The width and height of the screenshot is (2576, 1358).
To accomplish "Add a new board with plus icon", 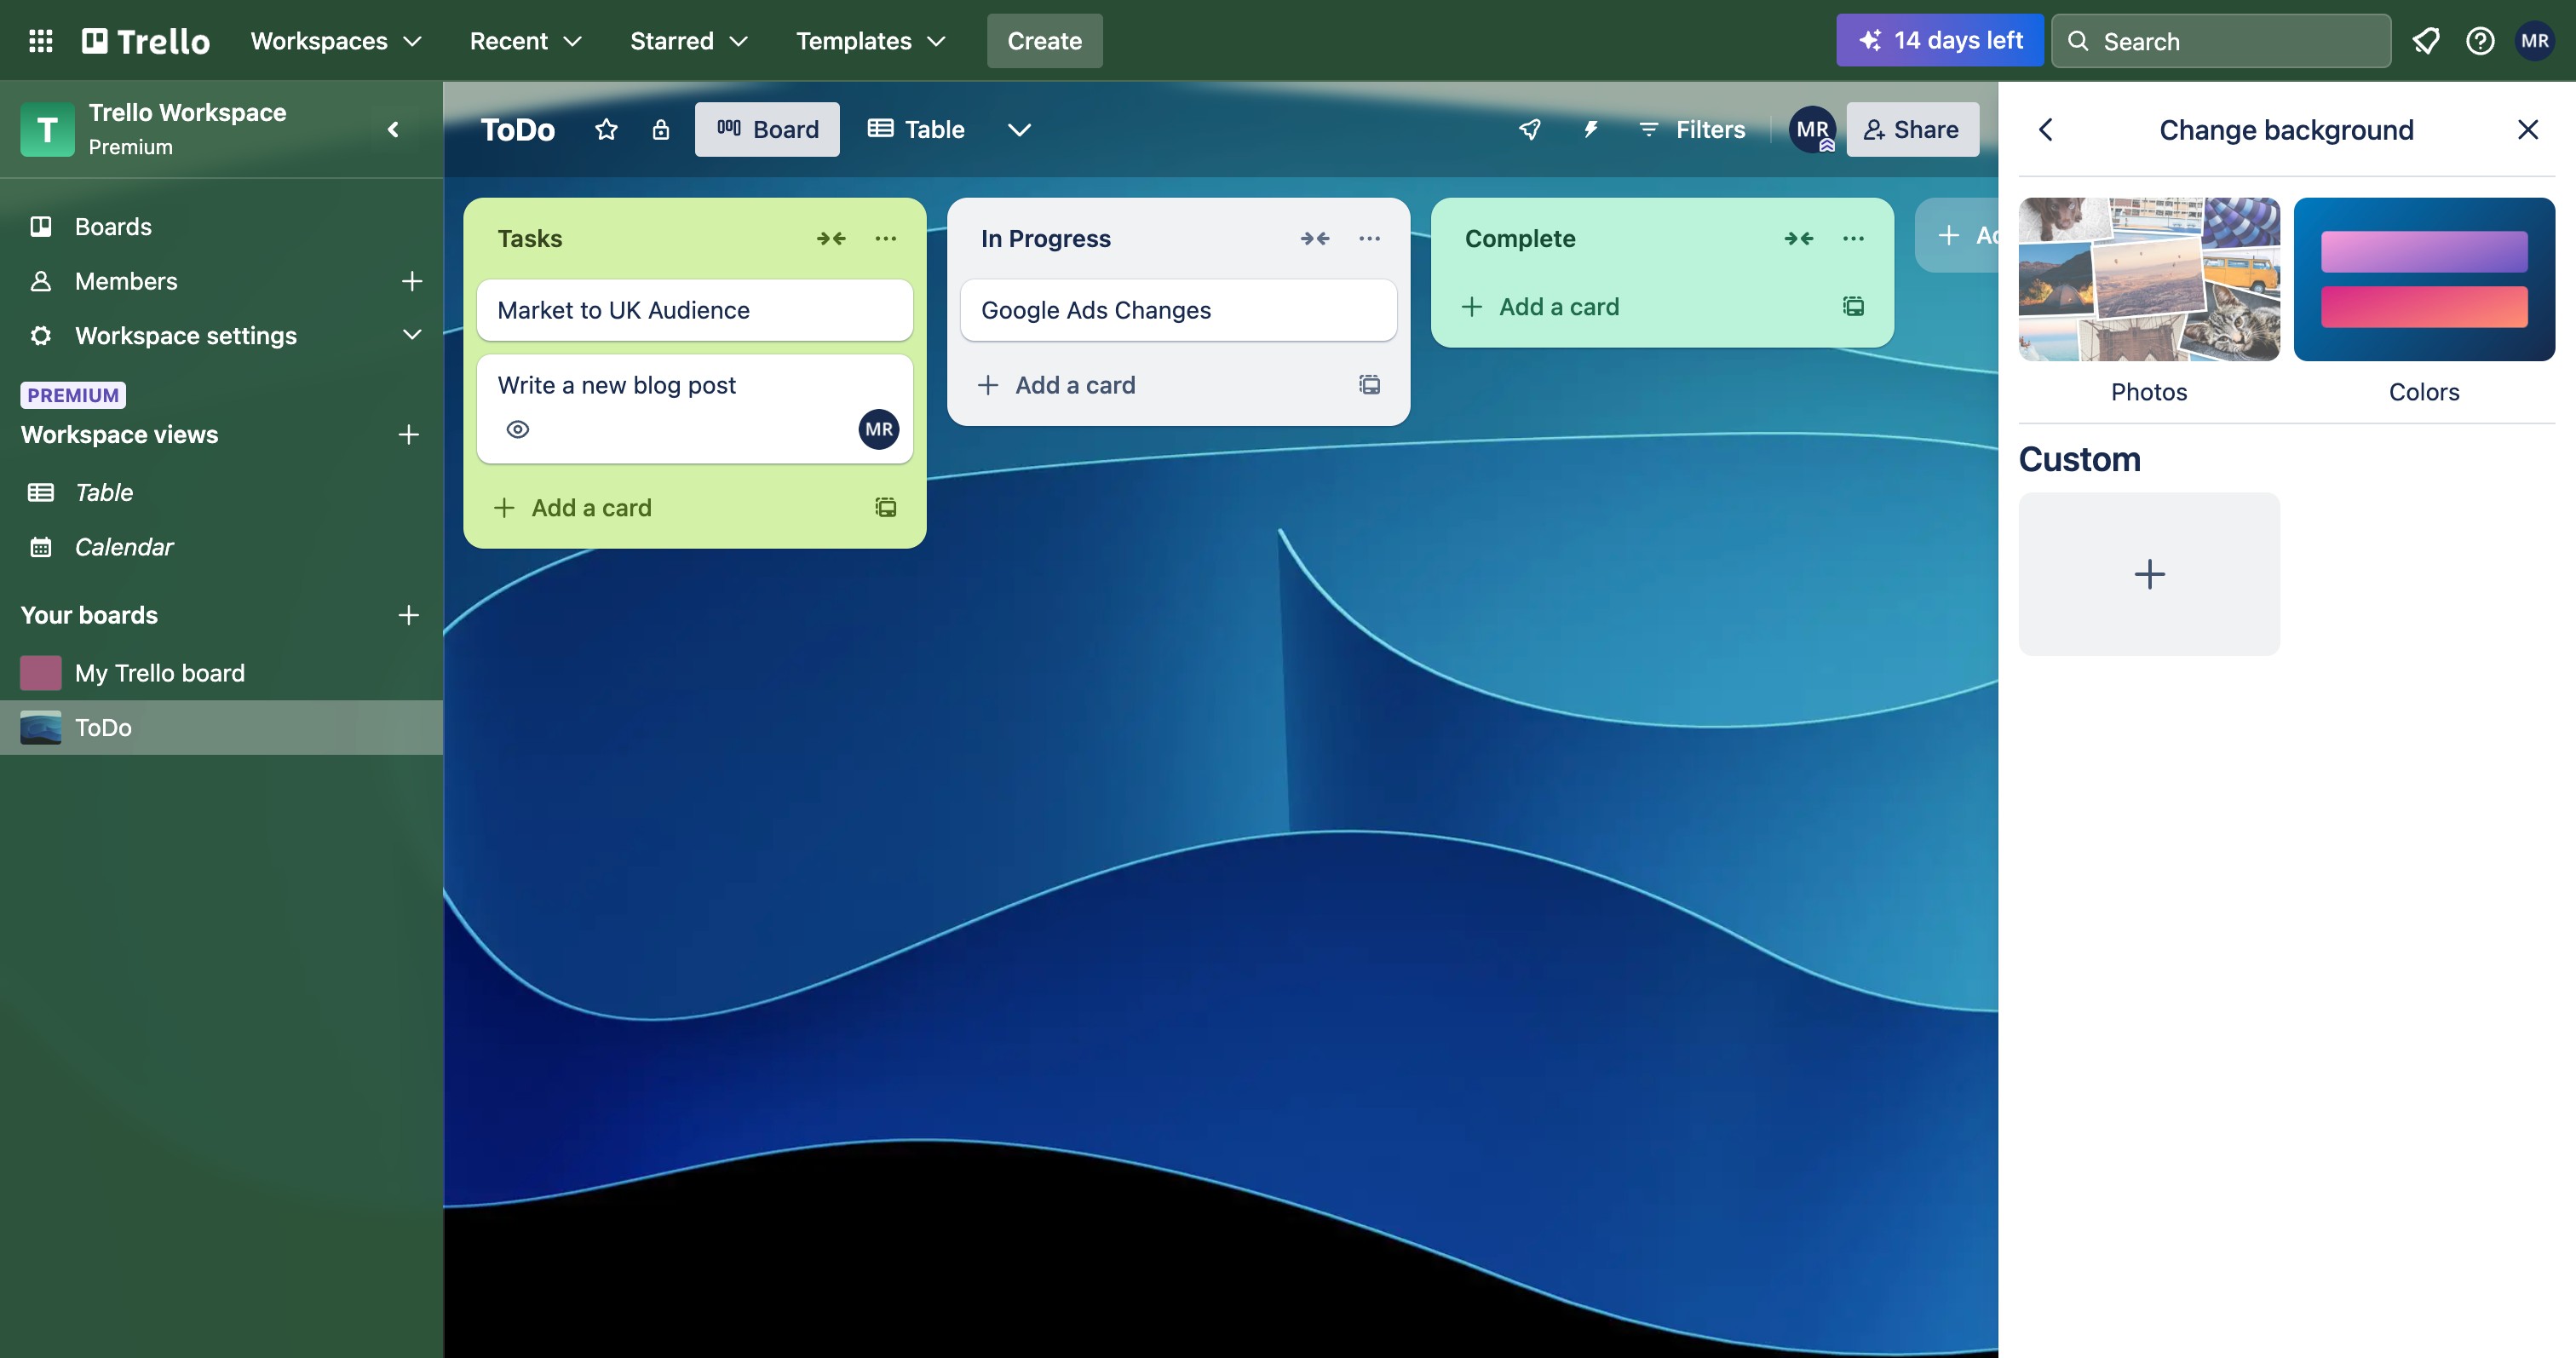I will pyautogui.click(x=408, y=614).
